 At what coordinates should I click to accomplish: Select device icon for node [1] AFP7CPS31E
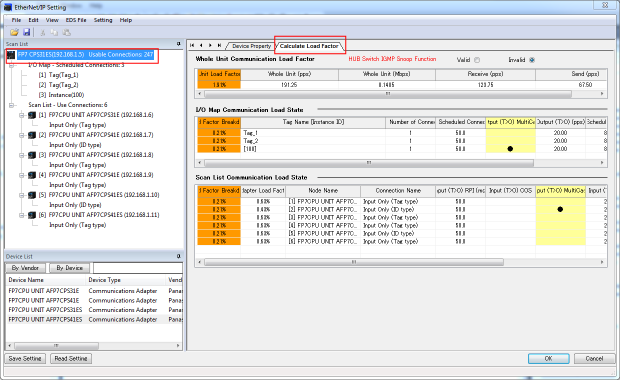click(32, 115)
